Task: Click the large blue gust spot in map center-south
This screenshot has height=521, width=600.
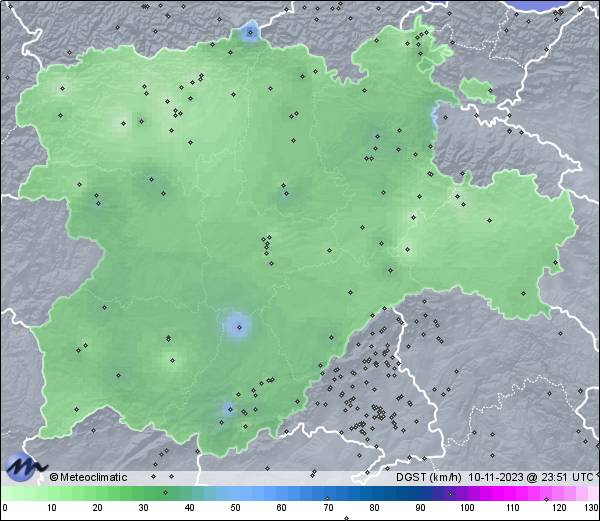Action: (x=236, y=324)
